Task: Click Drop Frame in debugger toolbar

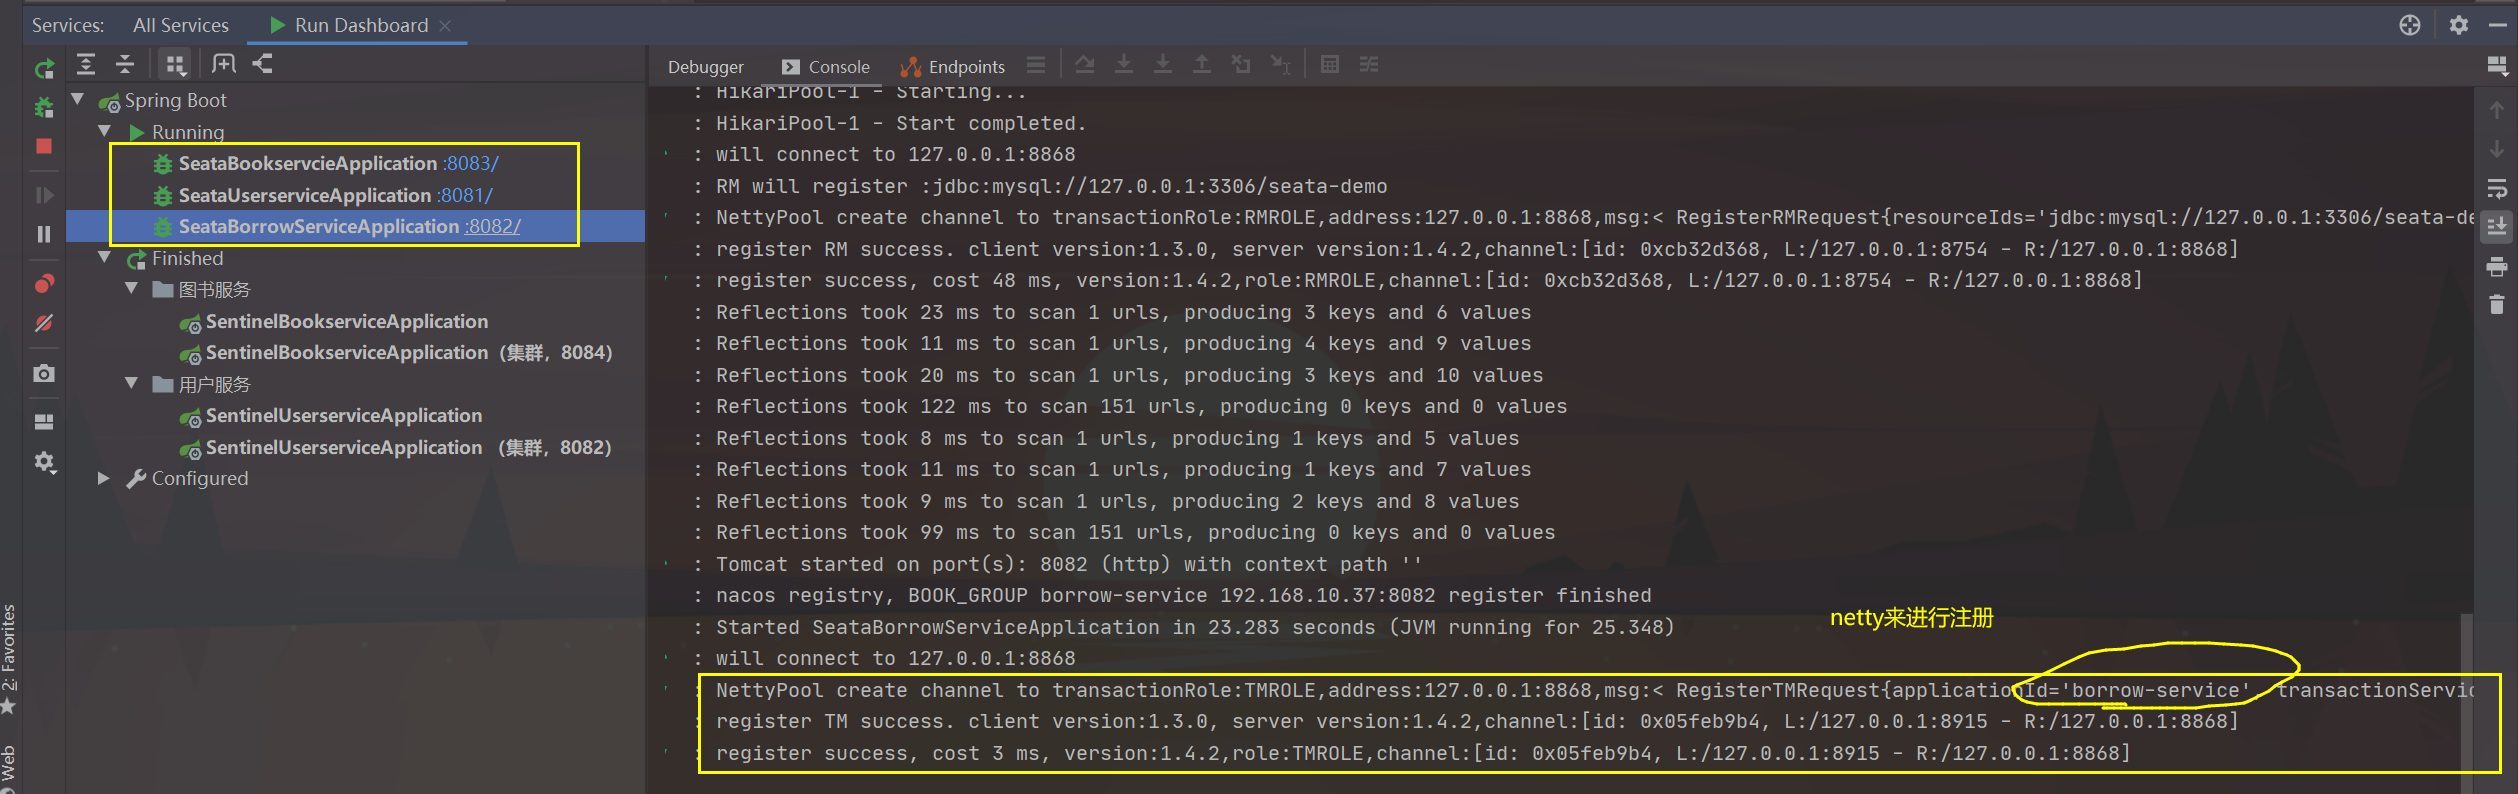Action: point(1241,65)
